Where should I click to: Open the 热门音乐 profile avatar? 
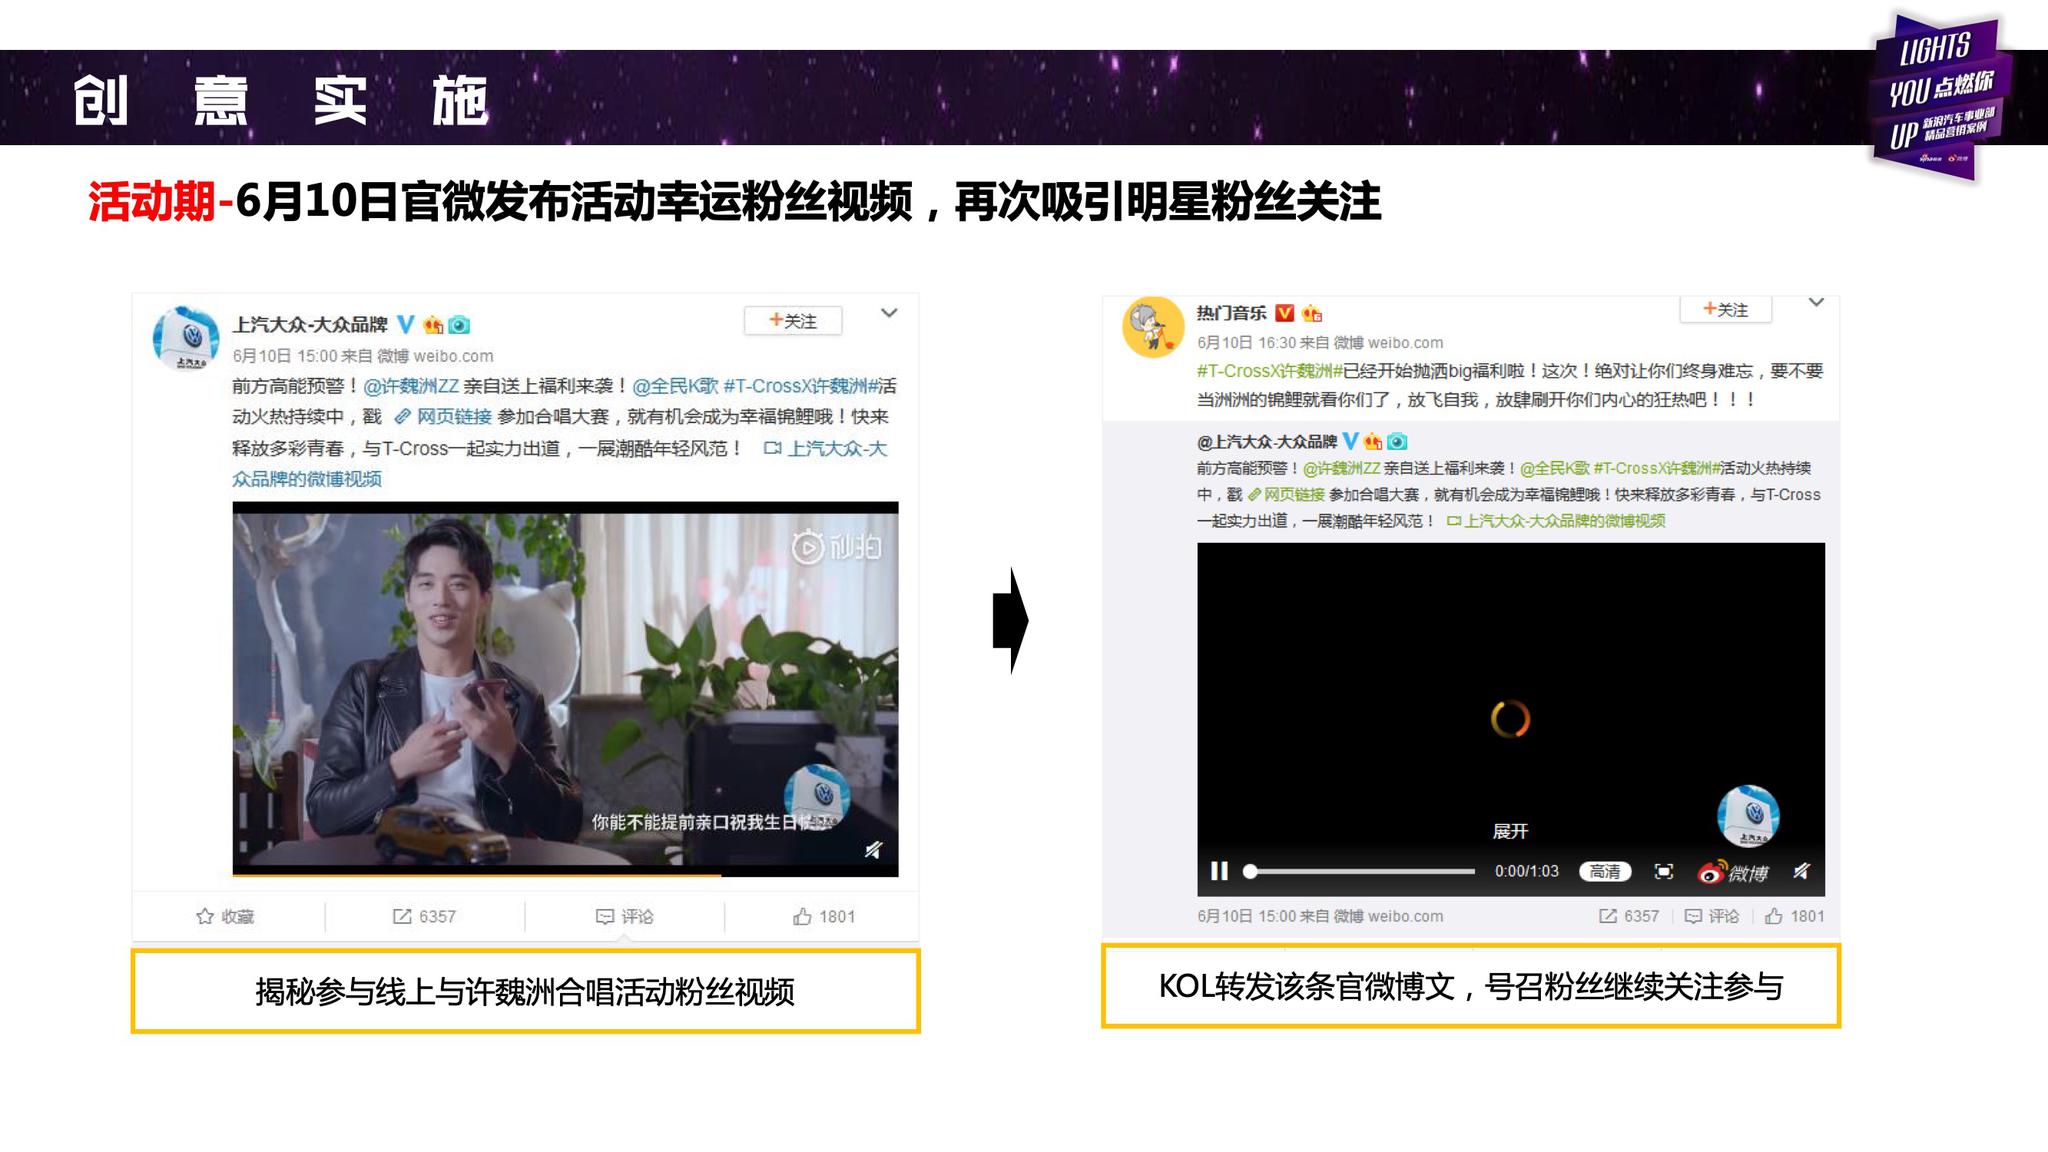tap(1153, 326)
